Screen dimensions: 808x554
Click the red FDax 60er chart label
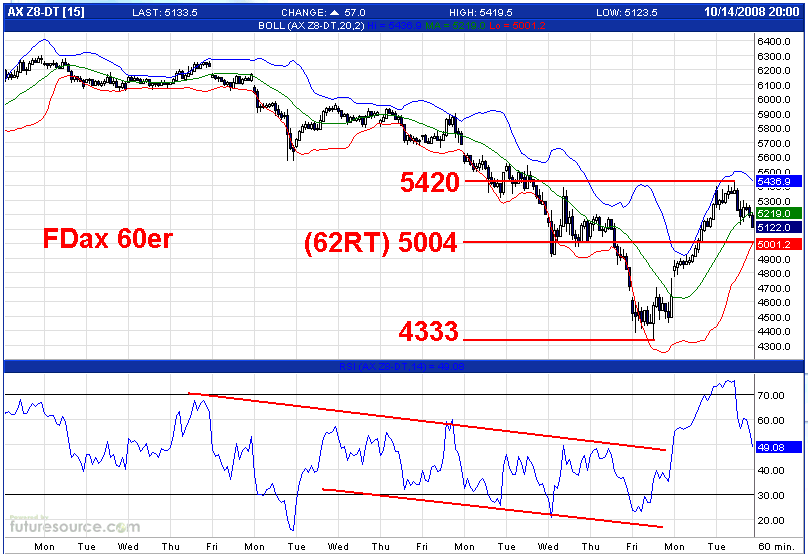[108, 239]
